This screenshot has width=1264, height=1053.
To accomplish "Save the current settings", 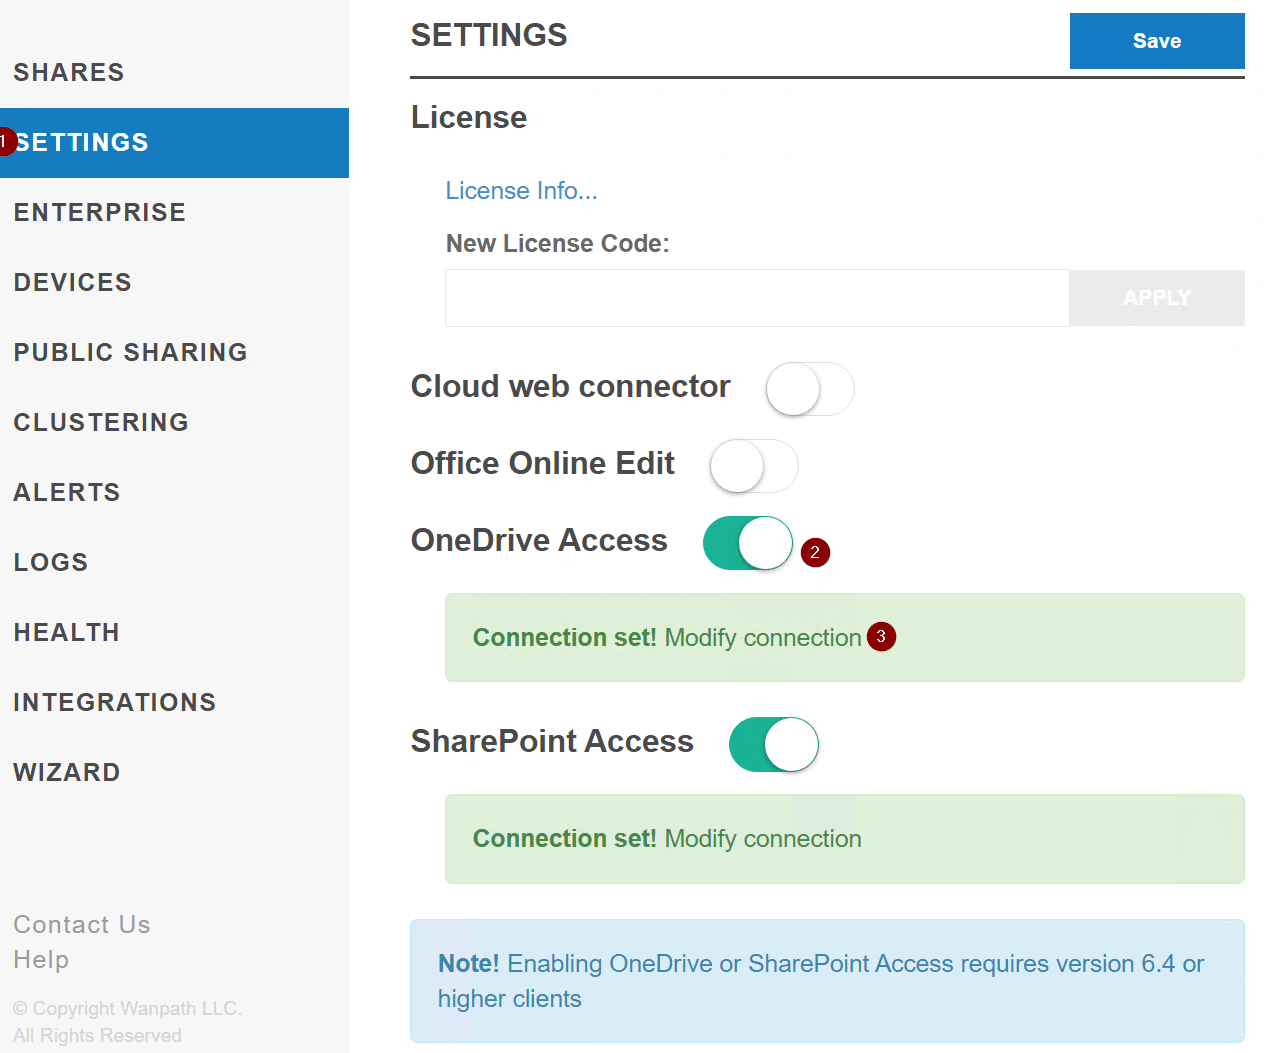I will pos(1156,41).
